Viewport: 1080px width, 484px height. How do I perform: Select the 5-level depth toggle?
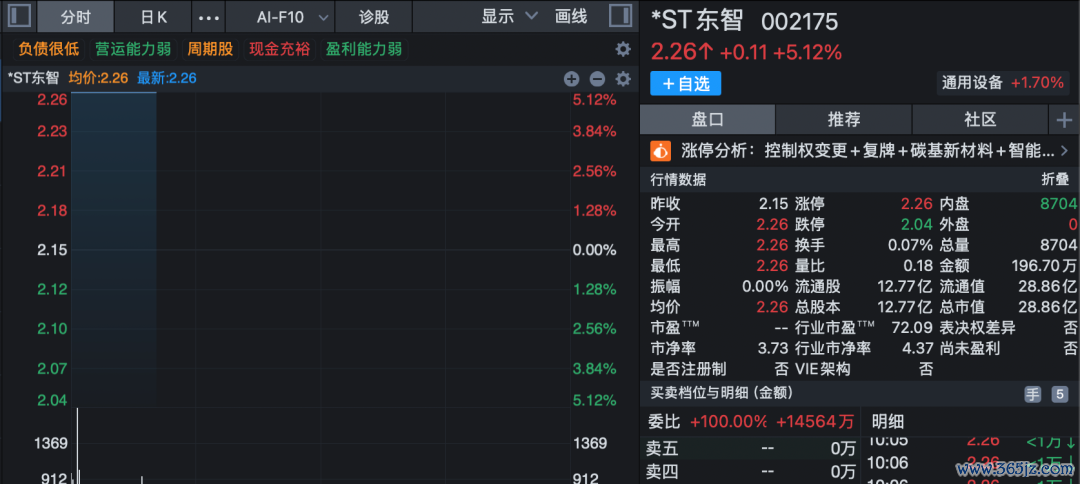coord(1059,394)
